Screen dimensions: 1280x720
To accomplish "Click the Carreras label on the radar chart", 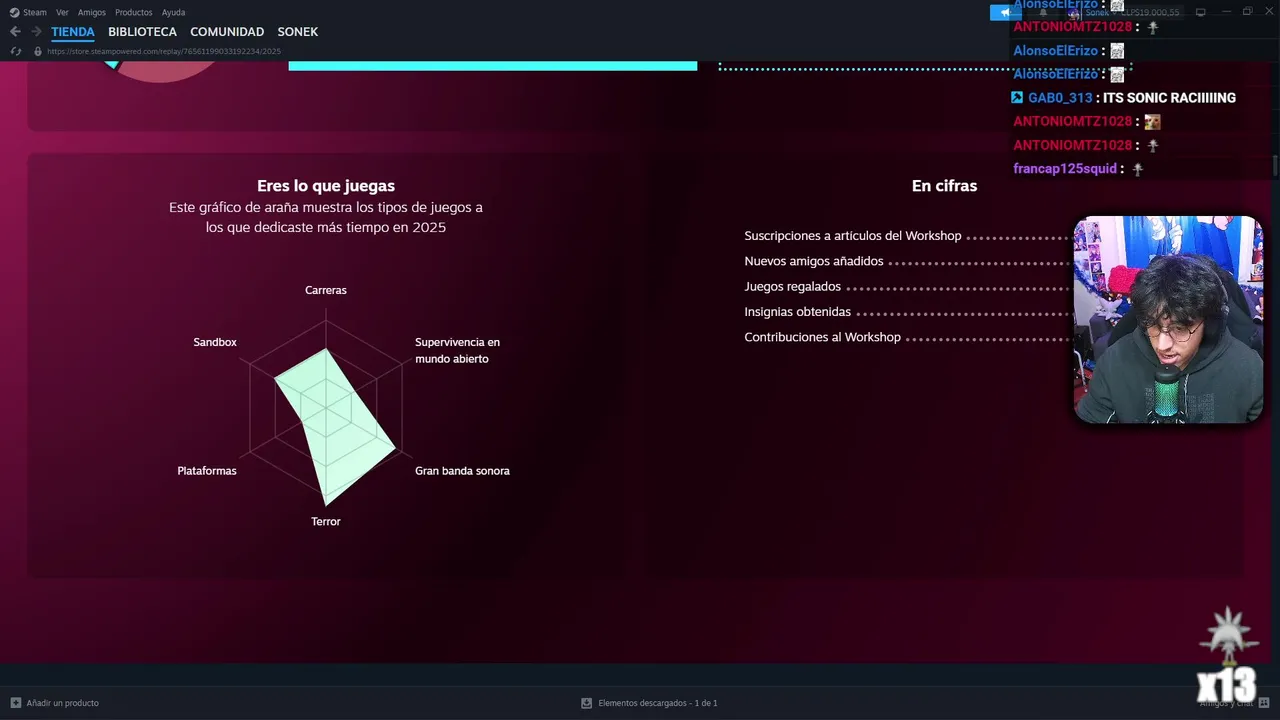I will (x=326, y=290).
